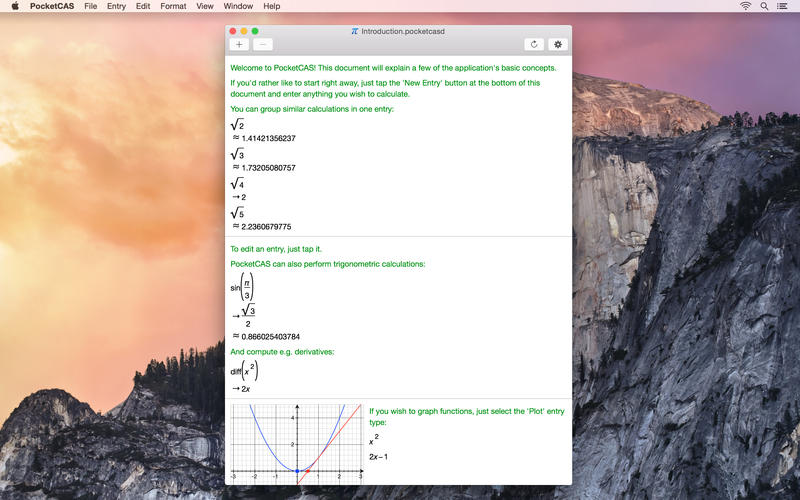
Task: Open the PocketCAS application menu
Action: click(x=52, y=6)
